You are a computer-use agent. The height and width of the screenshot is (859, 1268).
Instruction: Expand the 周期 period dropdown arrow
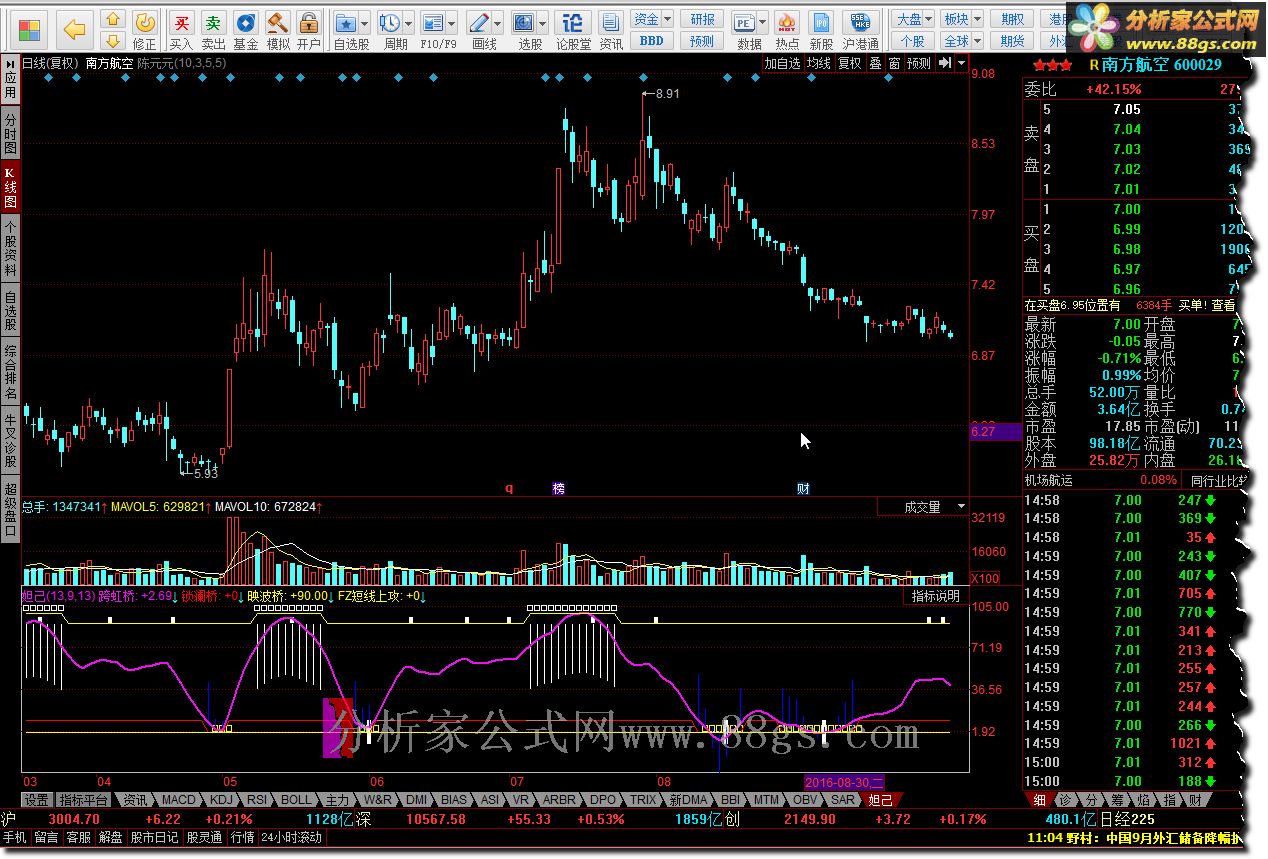(x=409, y=23)
